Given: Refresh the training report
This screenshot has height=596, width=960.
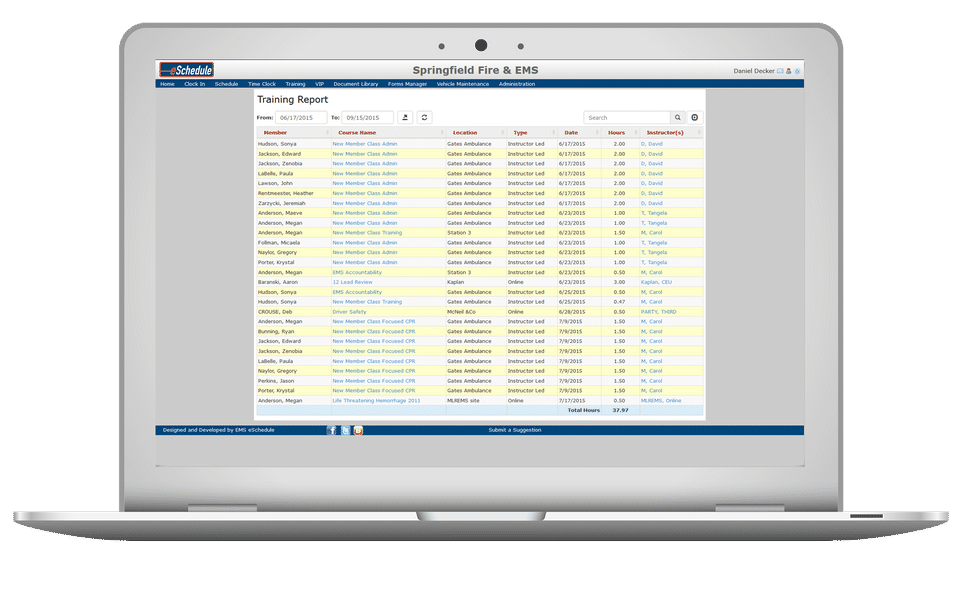Looking at the screenshot, I should [x=424, y=118].
